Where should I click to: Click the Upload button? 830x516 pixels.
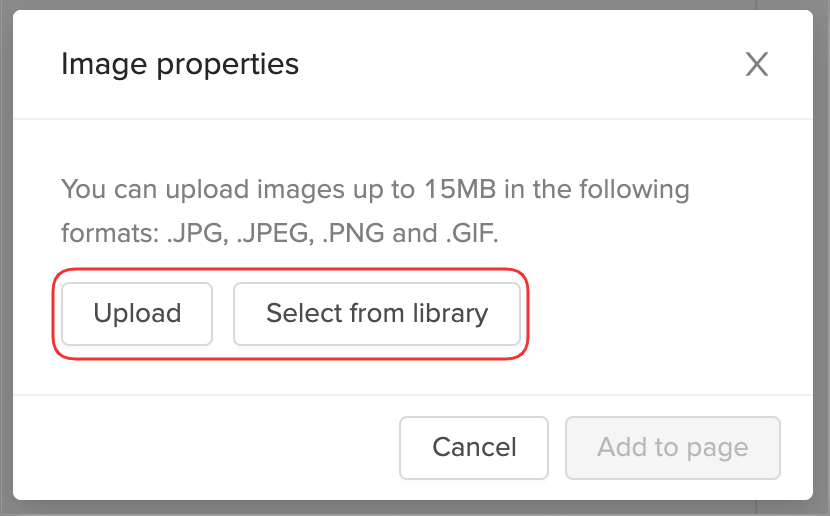(137, 313)
